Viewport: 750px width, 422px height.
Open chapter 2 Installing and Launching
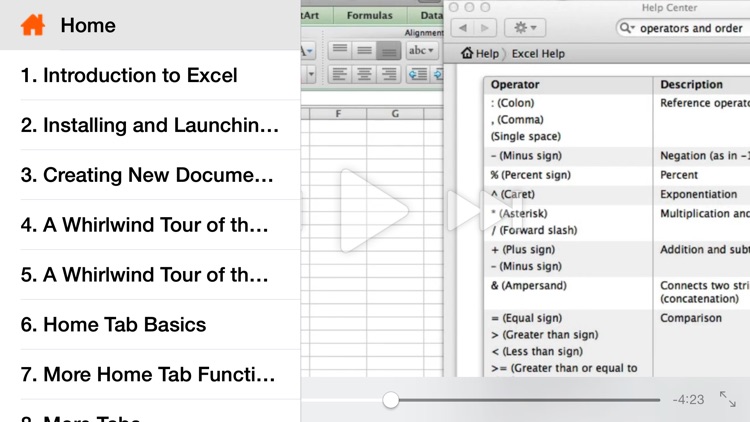(150, 125)
